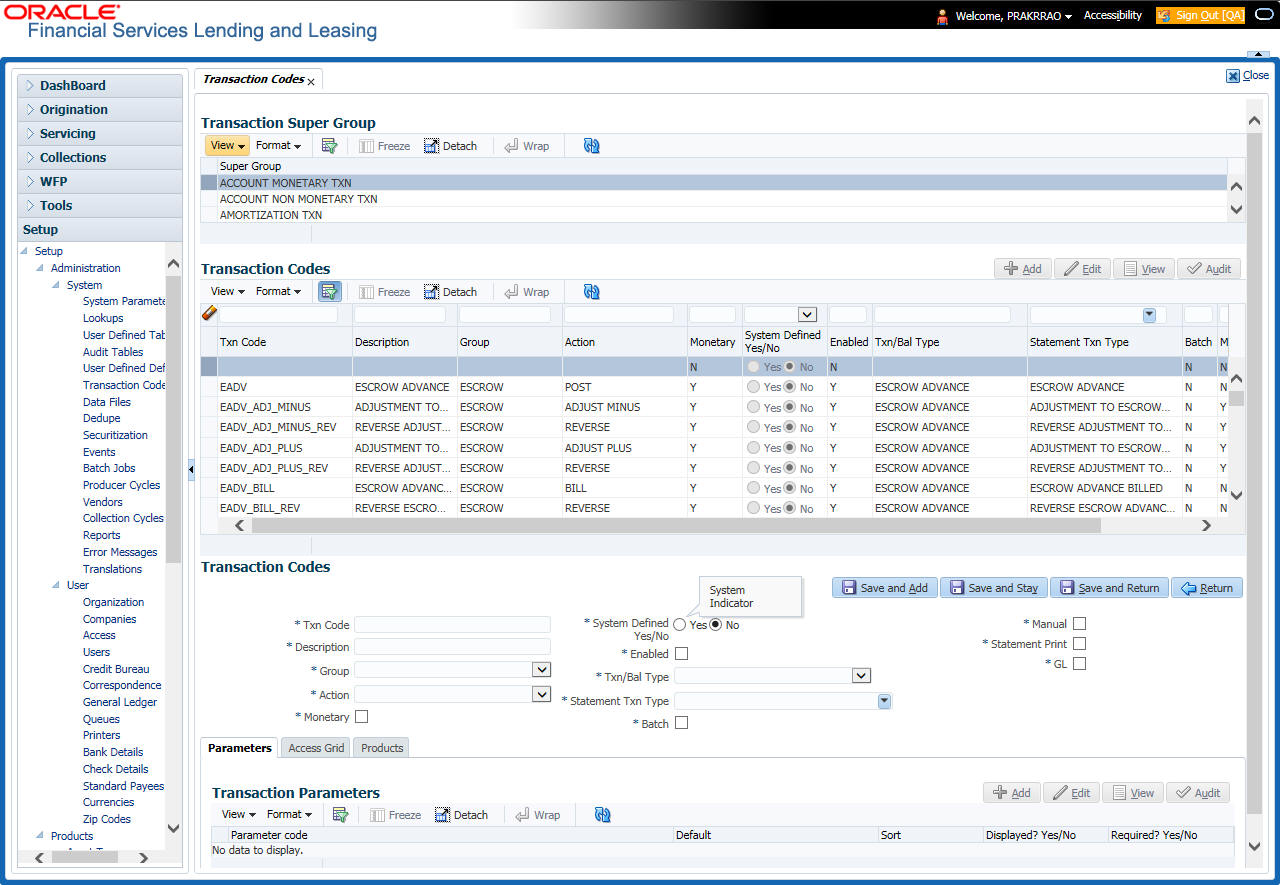Click the Save and Return button
Image resolution: width=1280 pixels, height=885 pixels.
point(1109,587)
